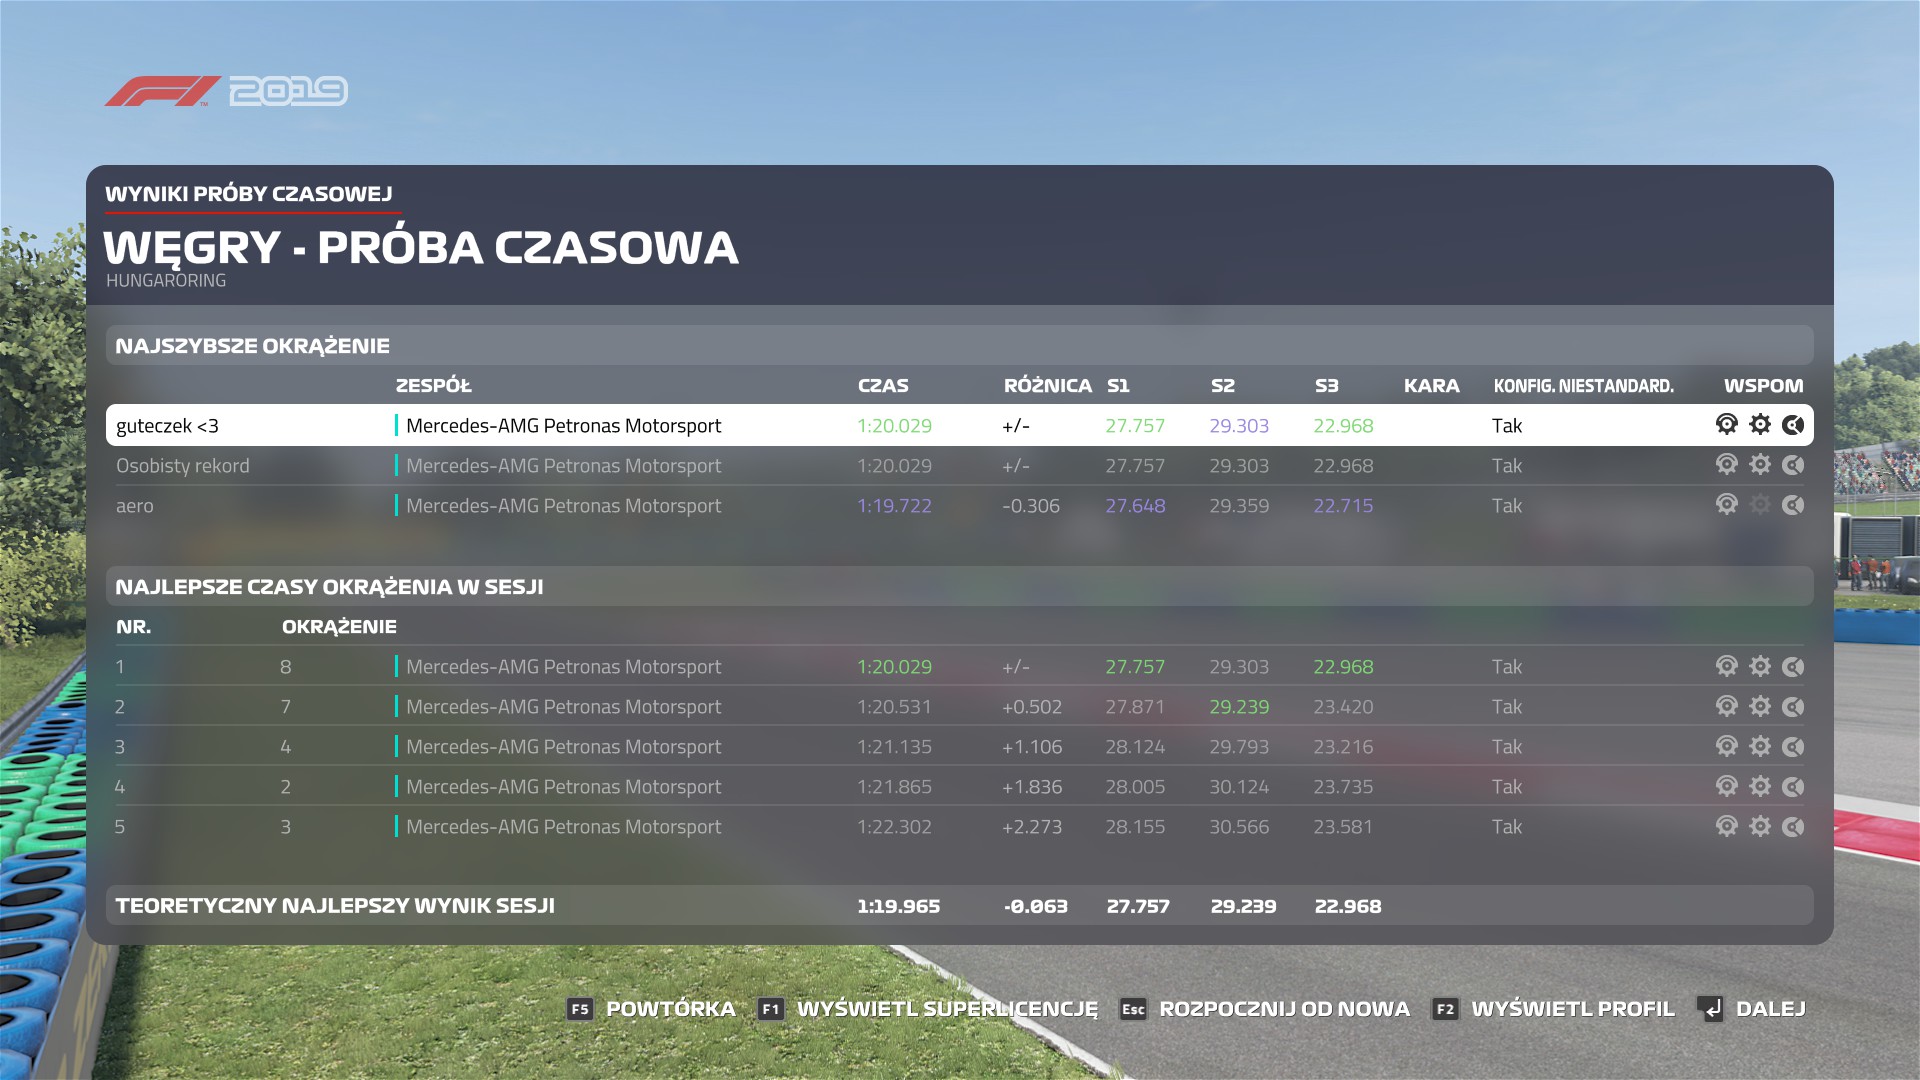Select the player name guteczek <3
This screenshot has height=1080, width=1920.
(x=167, y=426)
